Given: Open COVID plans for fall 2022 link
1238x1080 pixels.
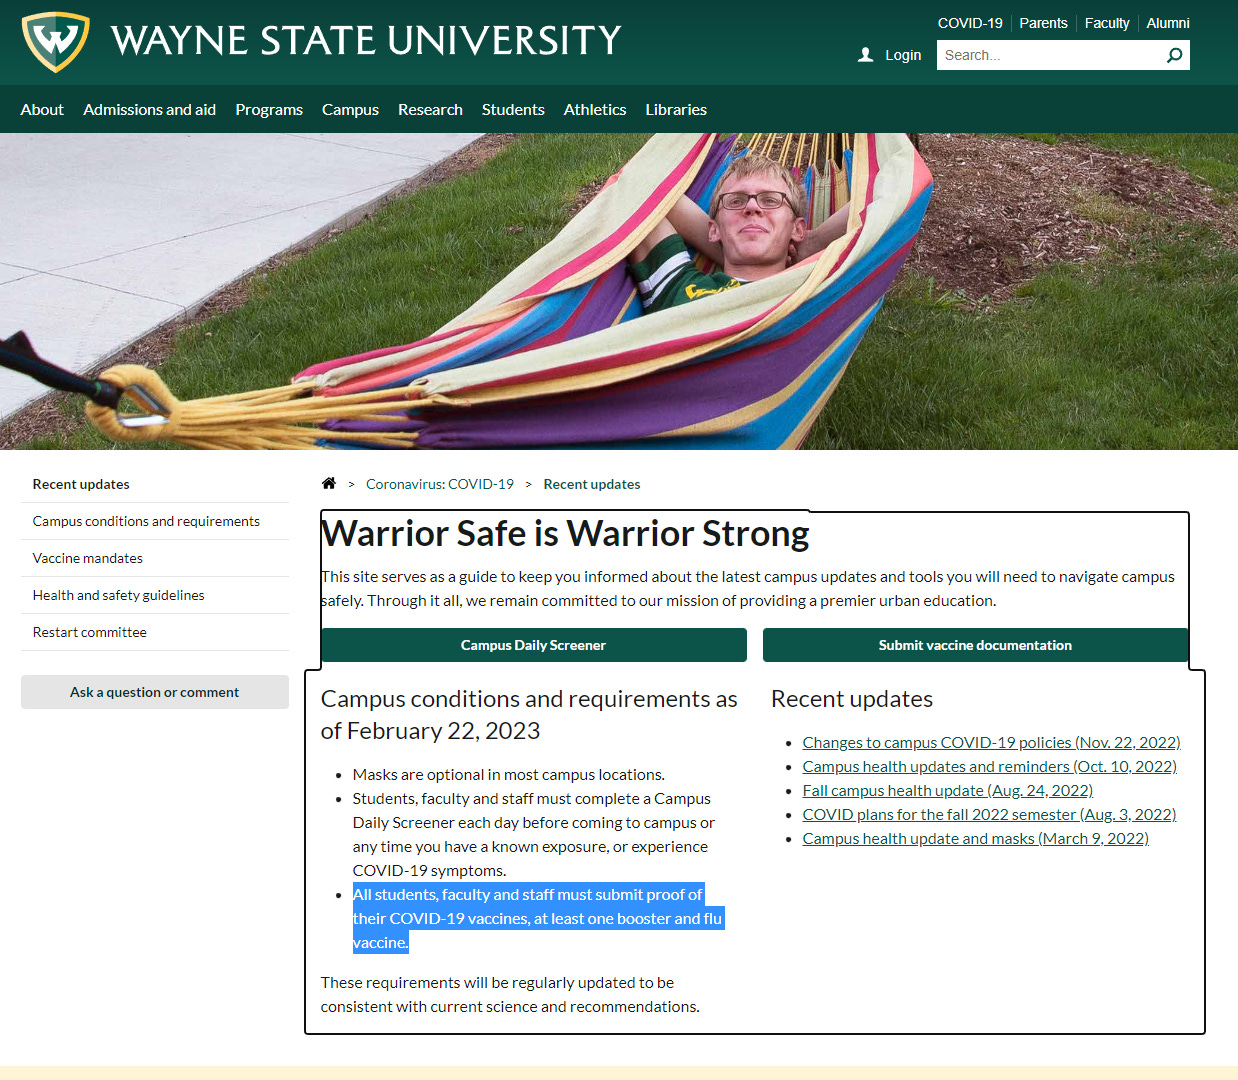Looking at the screenshot, I should (x=989, y=814).
